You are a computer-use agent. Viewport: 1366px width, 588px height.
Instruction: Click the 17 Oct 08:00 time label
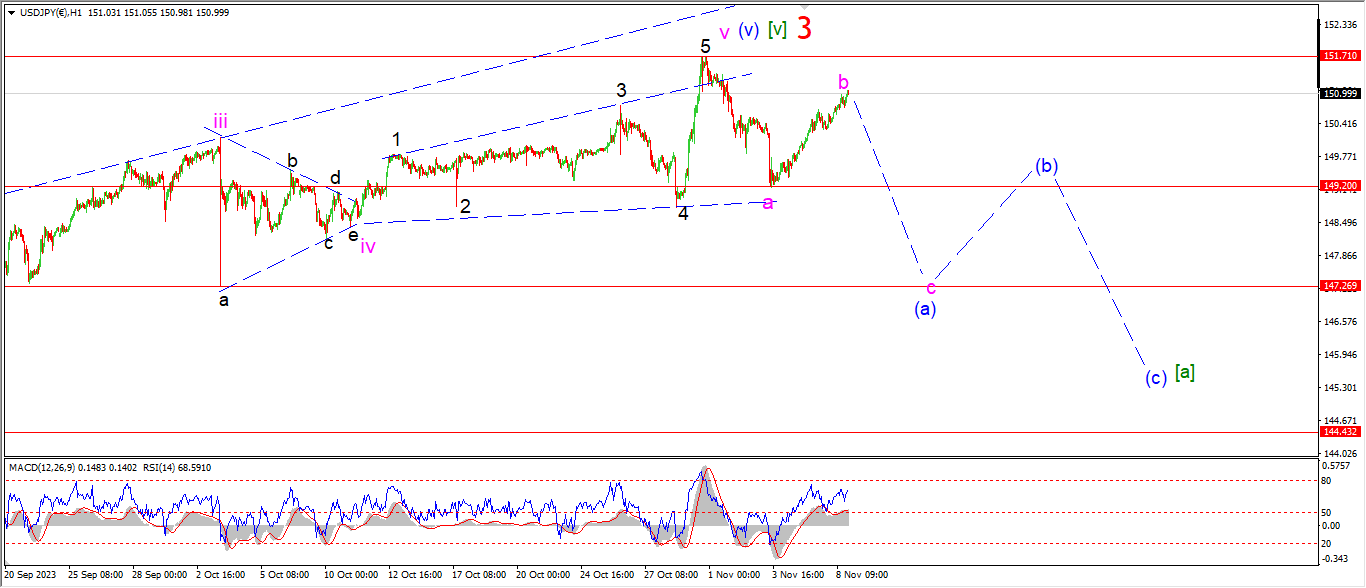pyautogui.click(x=479, y=575)
